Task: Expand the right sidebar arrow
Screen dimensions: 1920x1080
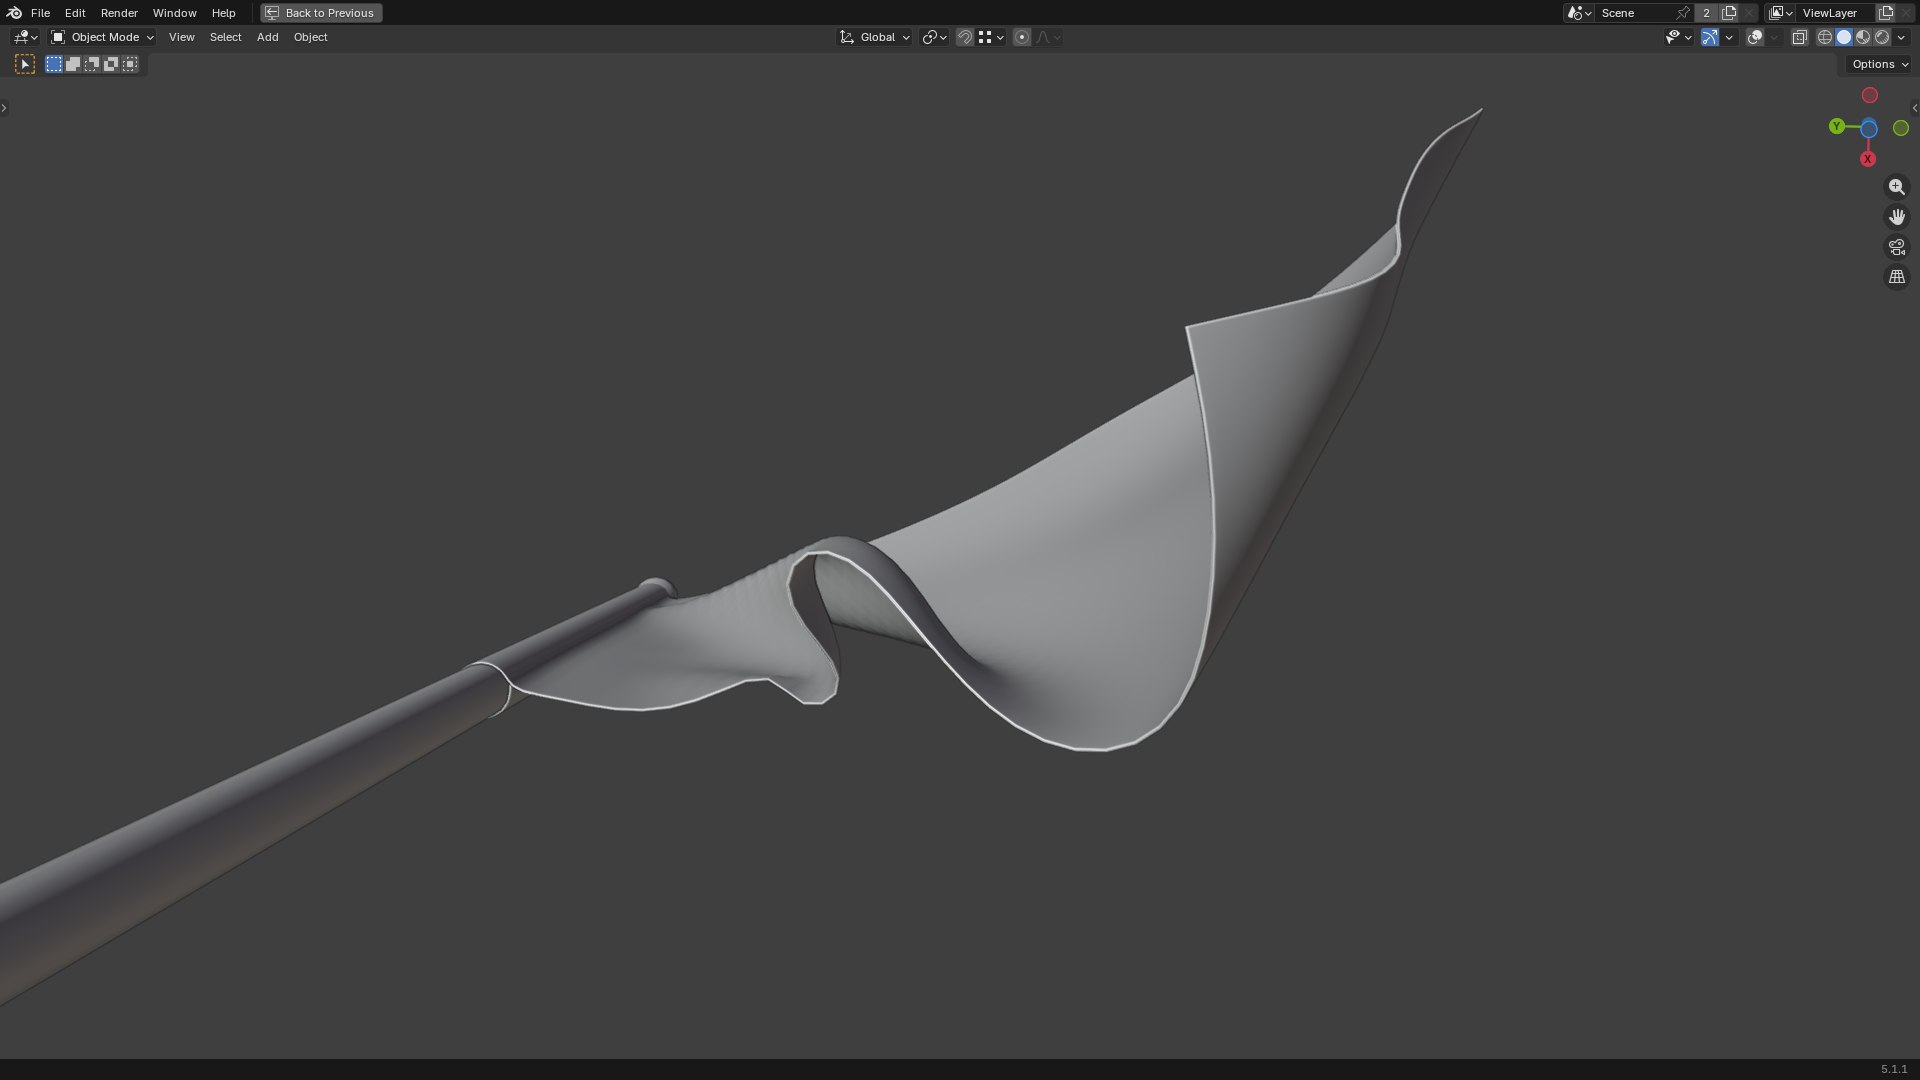Action: pos(1914,108)
